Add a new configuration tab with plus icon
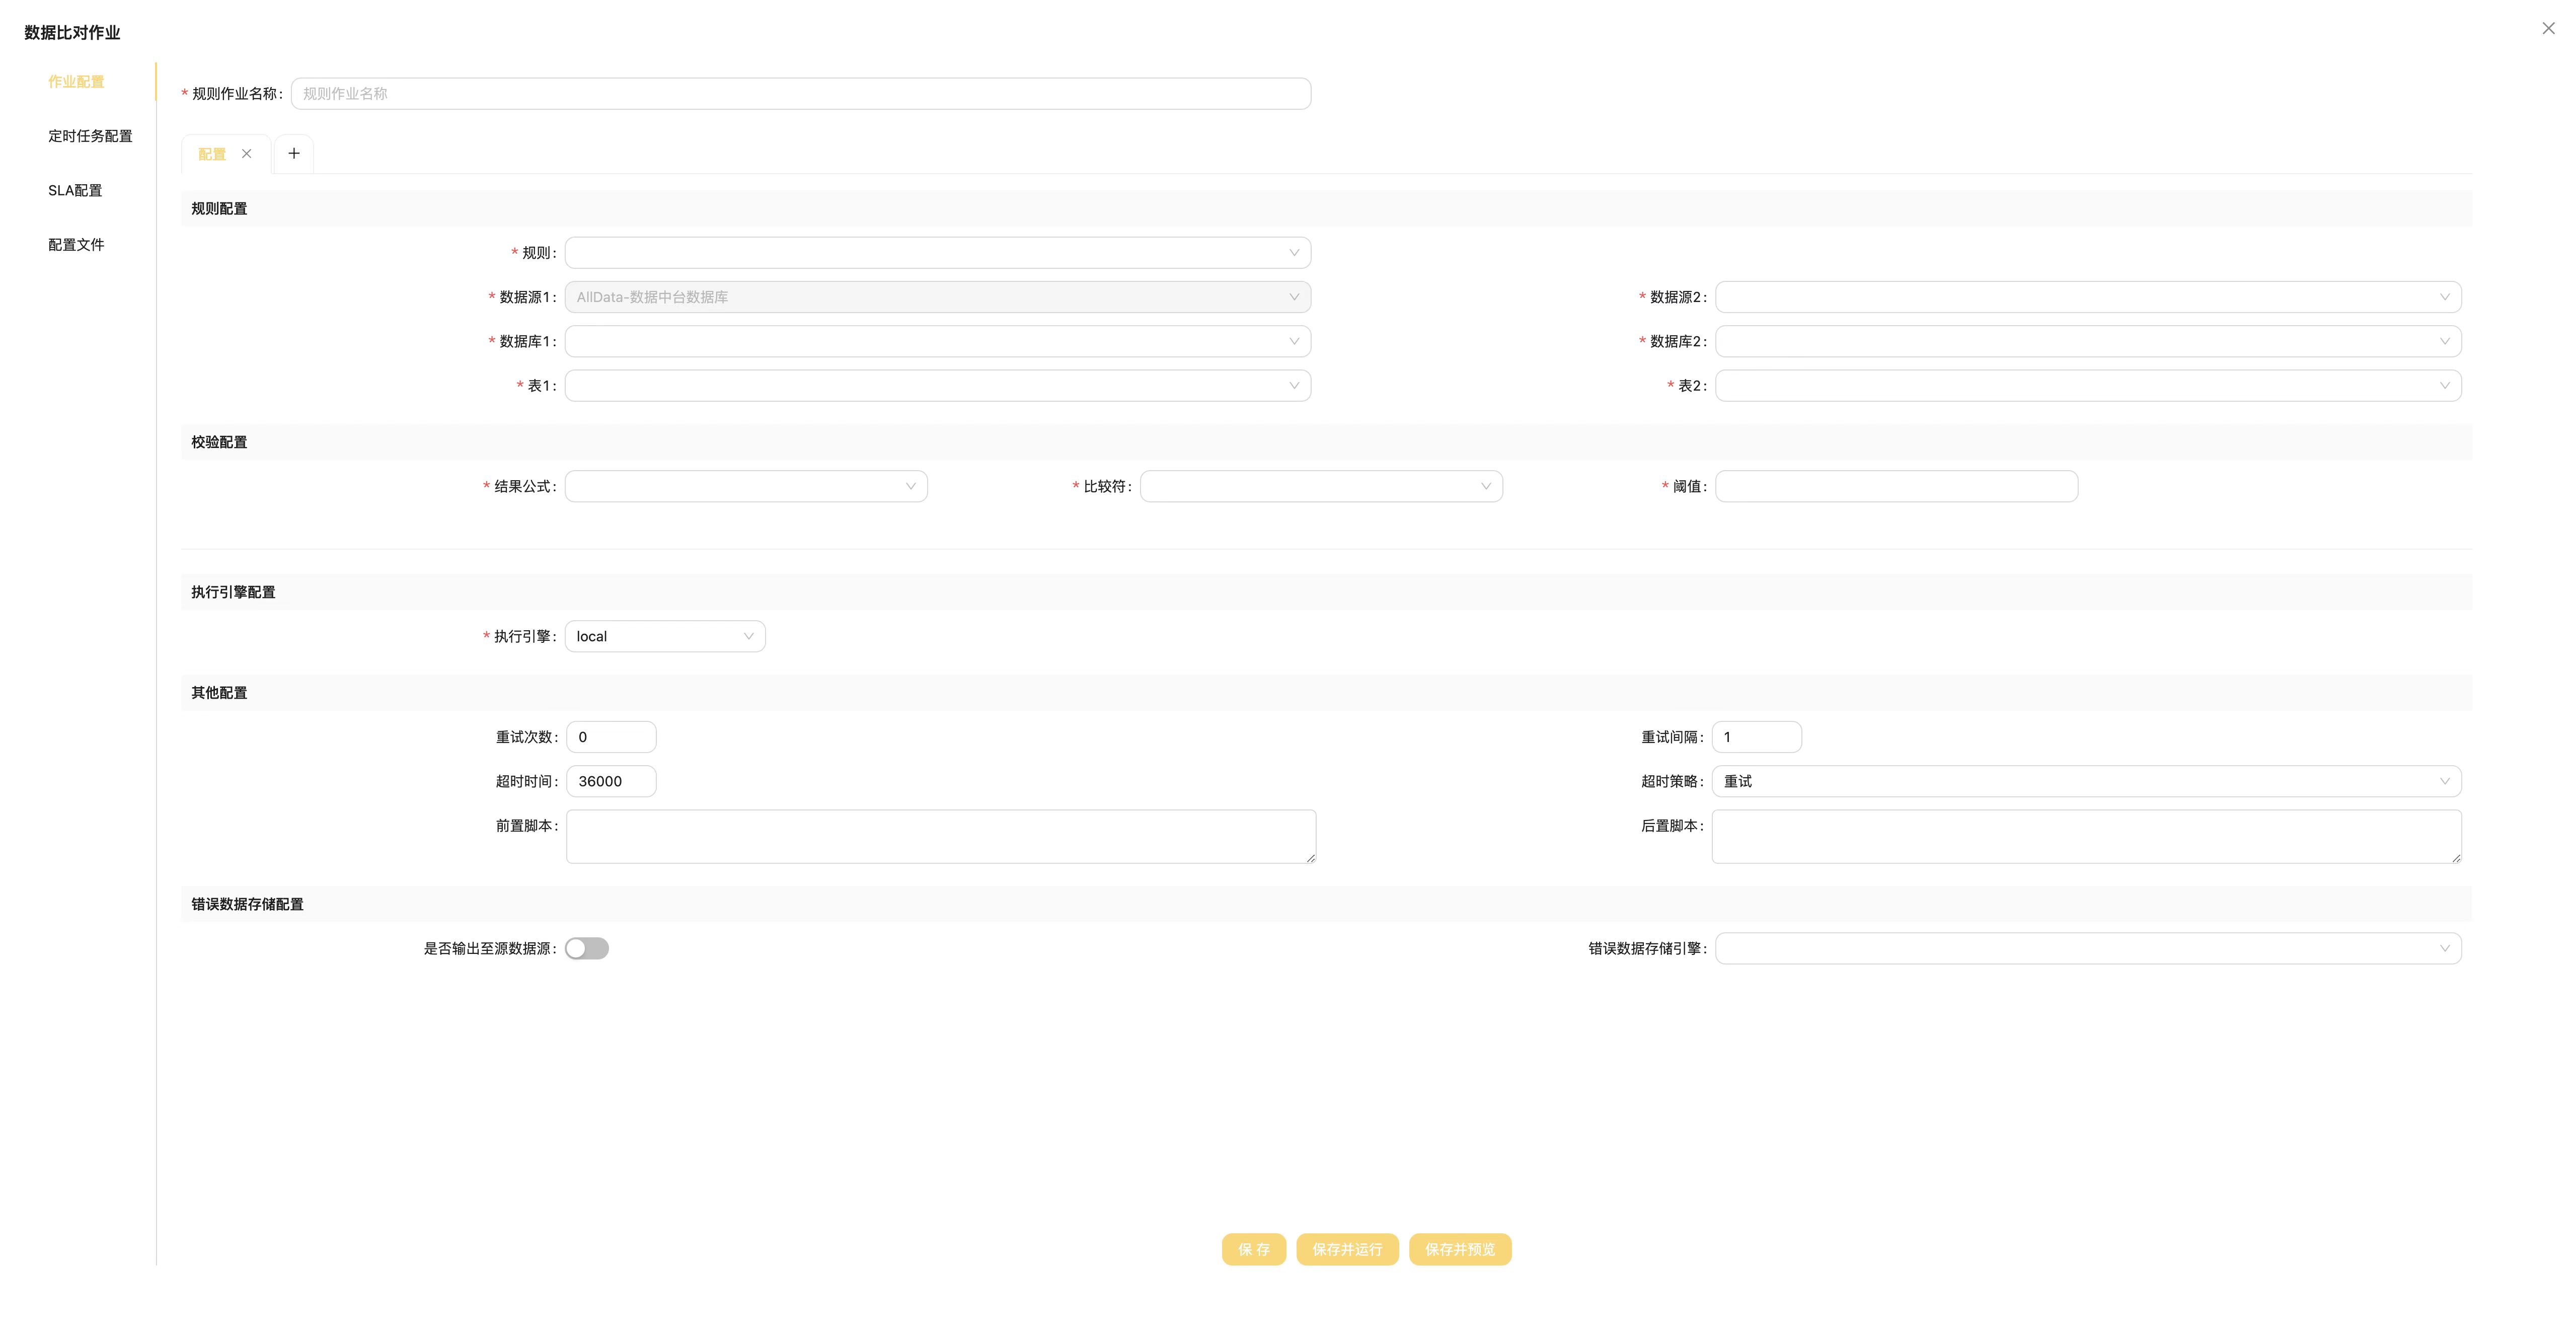The height and width of the screenshot is (1337, 2576). pyautogui.click(x=294, y=153)
